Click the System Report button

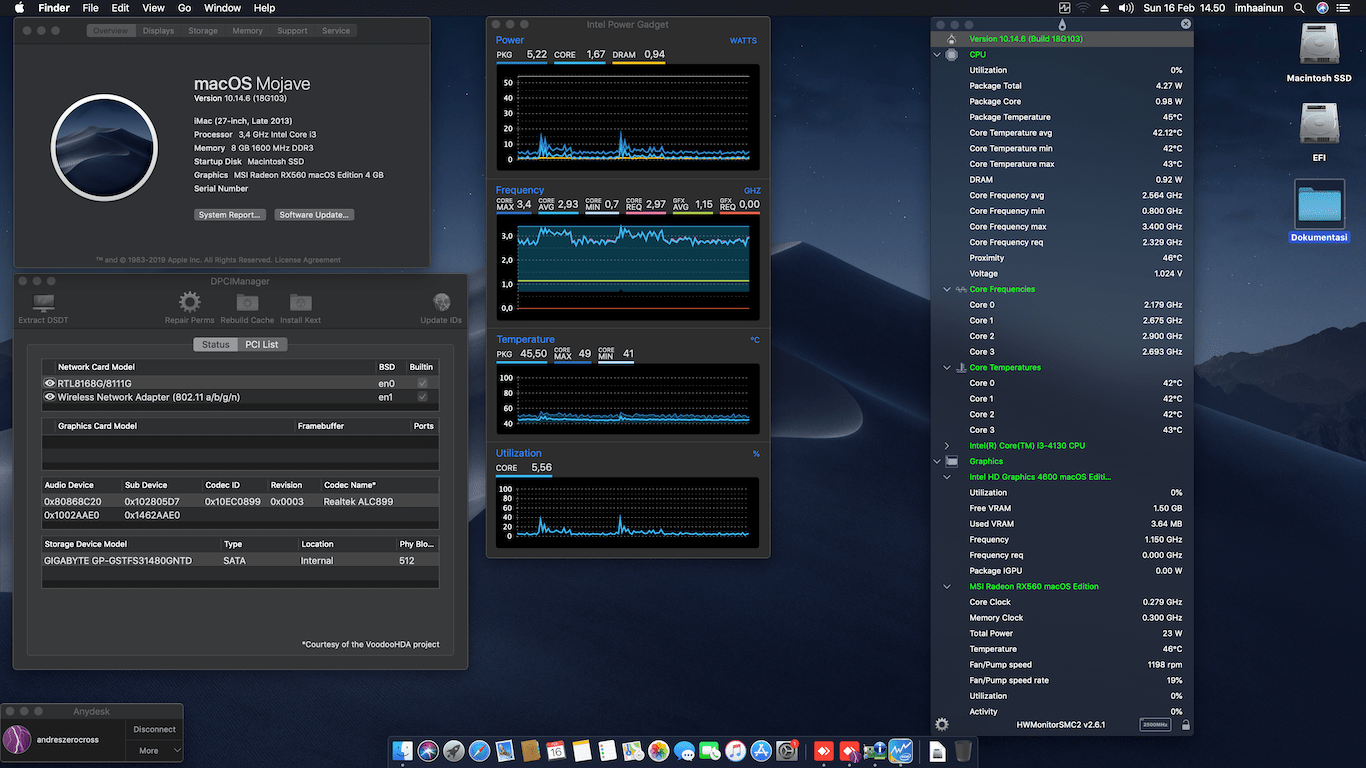(x=230, y=214)
